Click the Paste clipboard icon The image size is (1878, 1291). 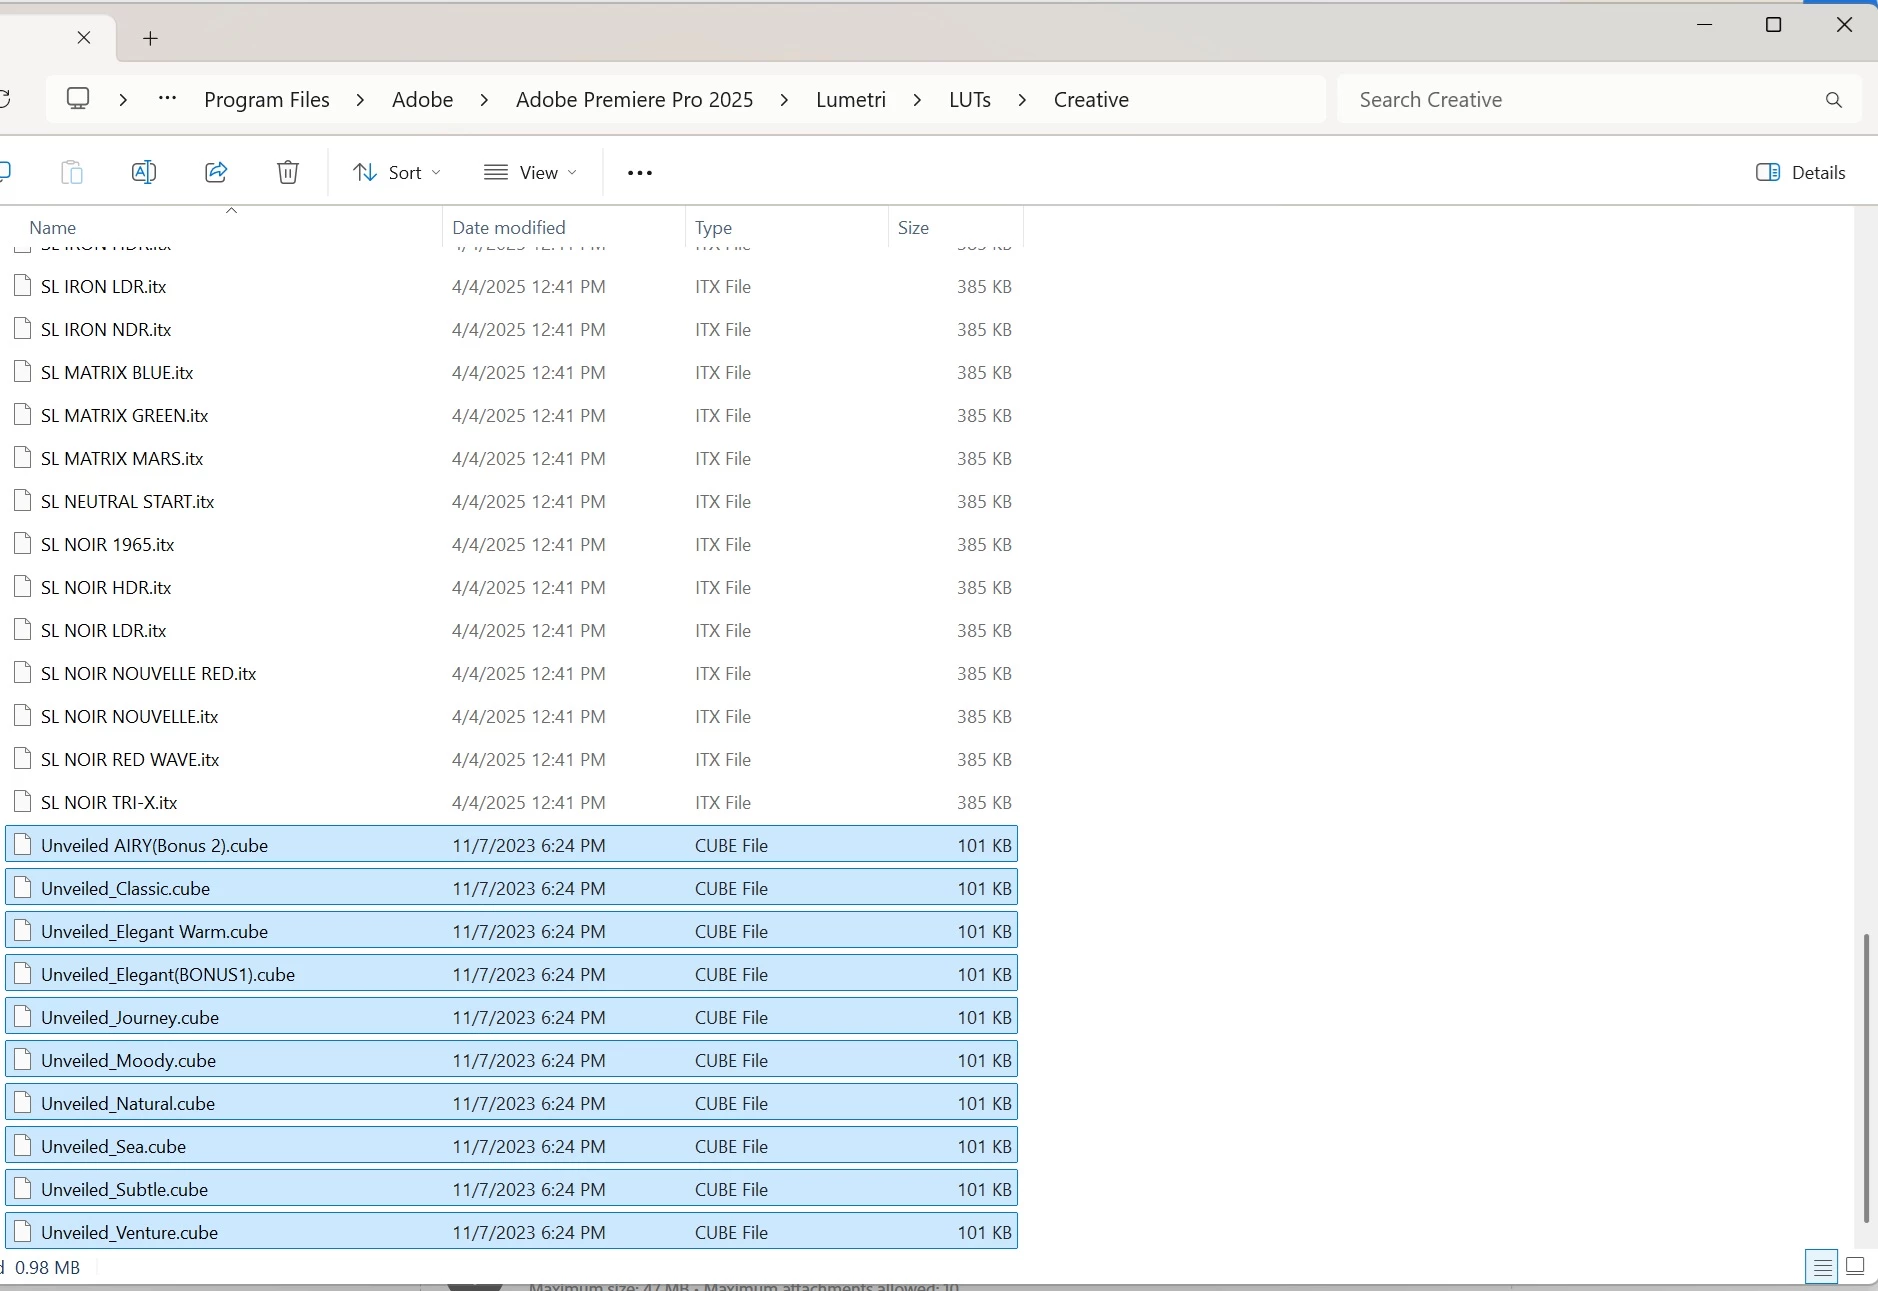tap(72, 172)
